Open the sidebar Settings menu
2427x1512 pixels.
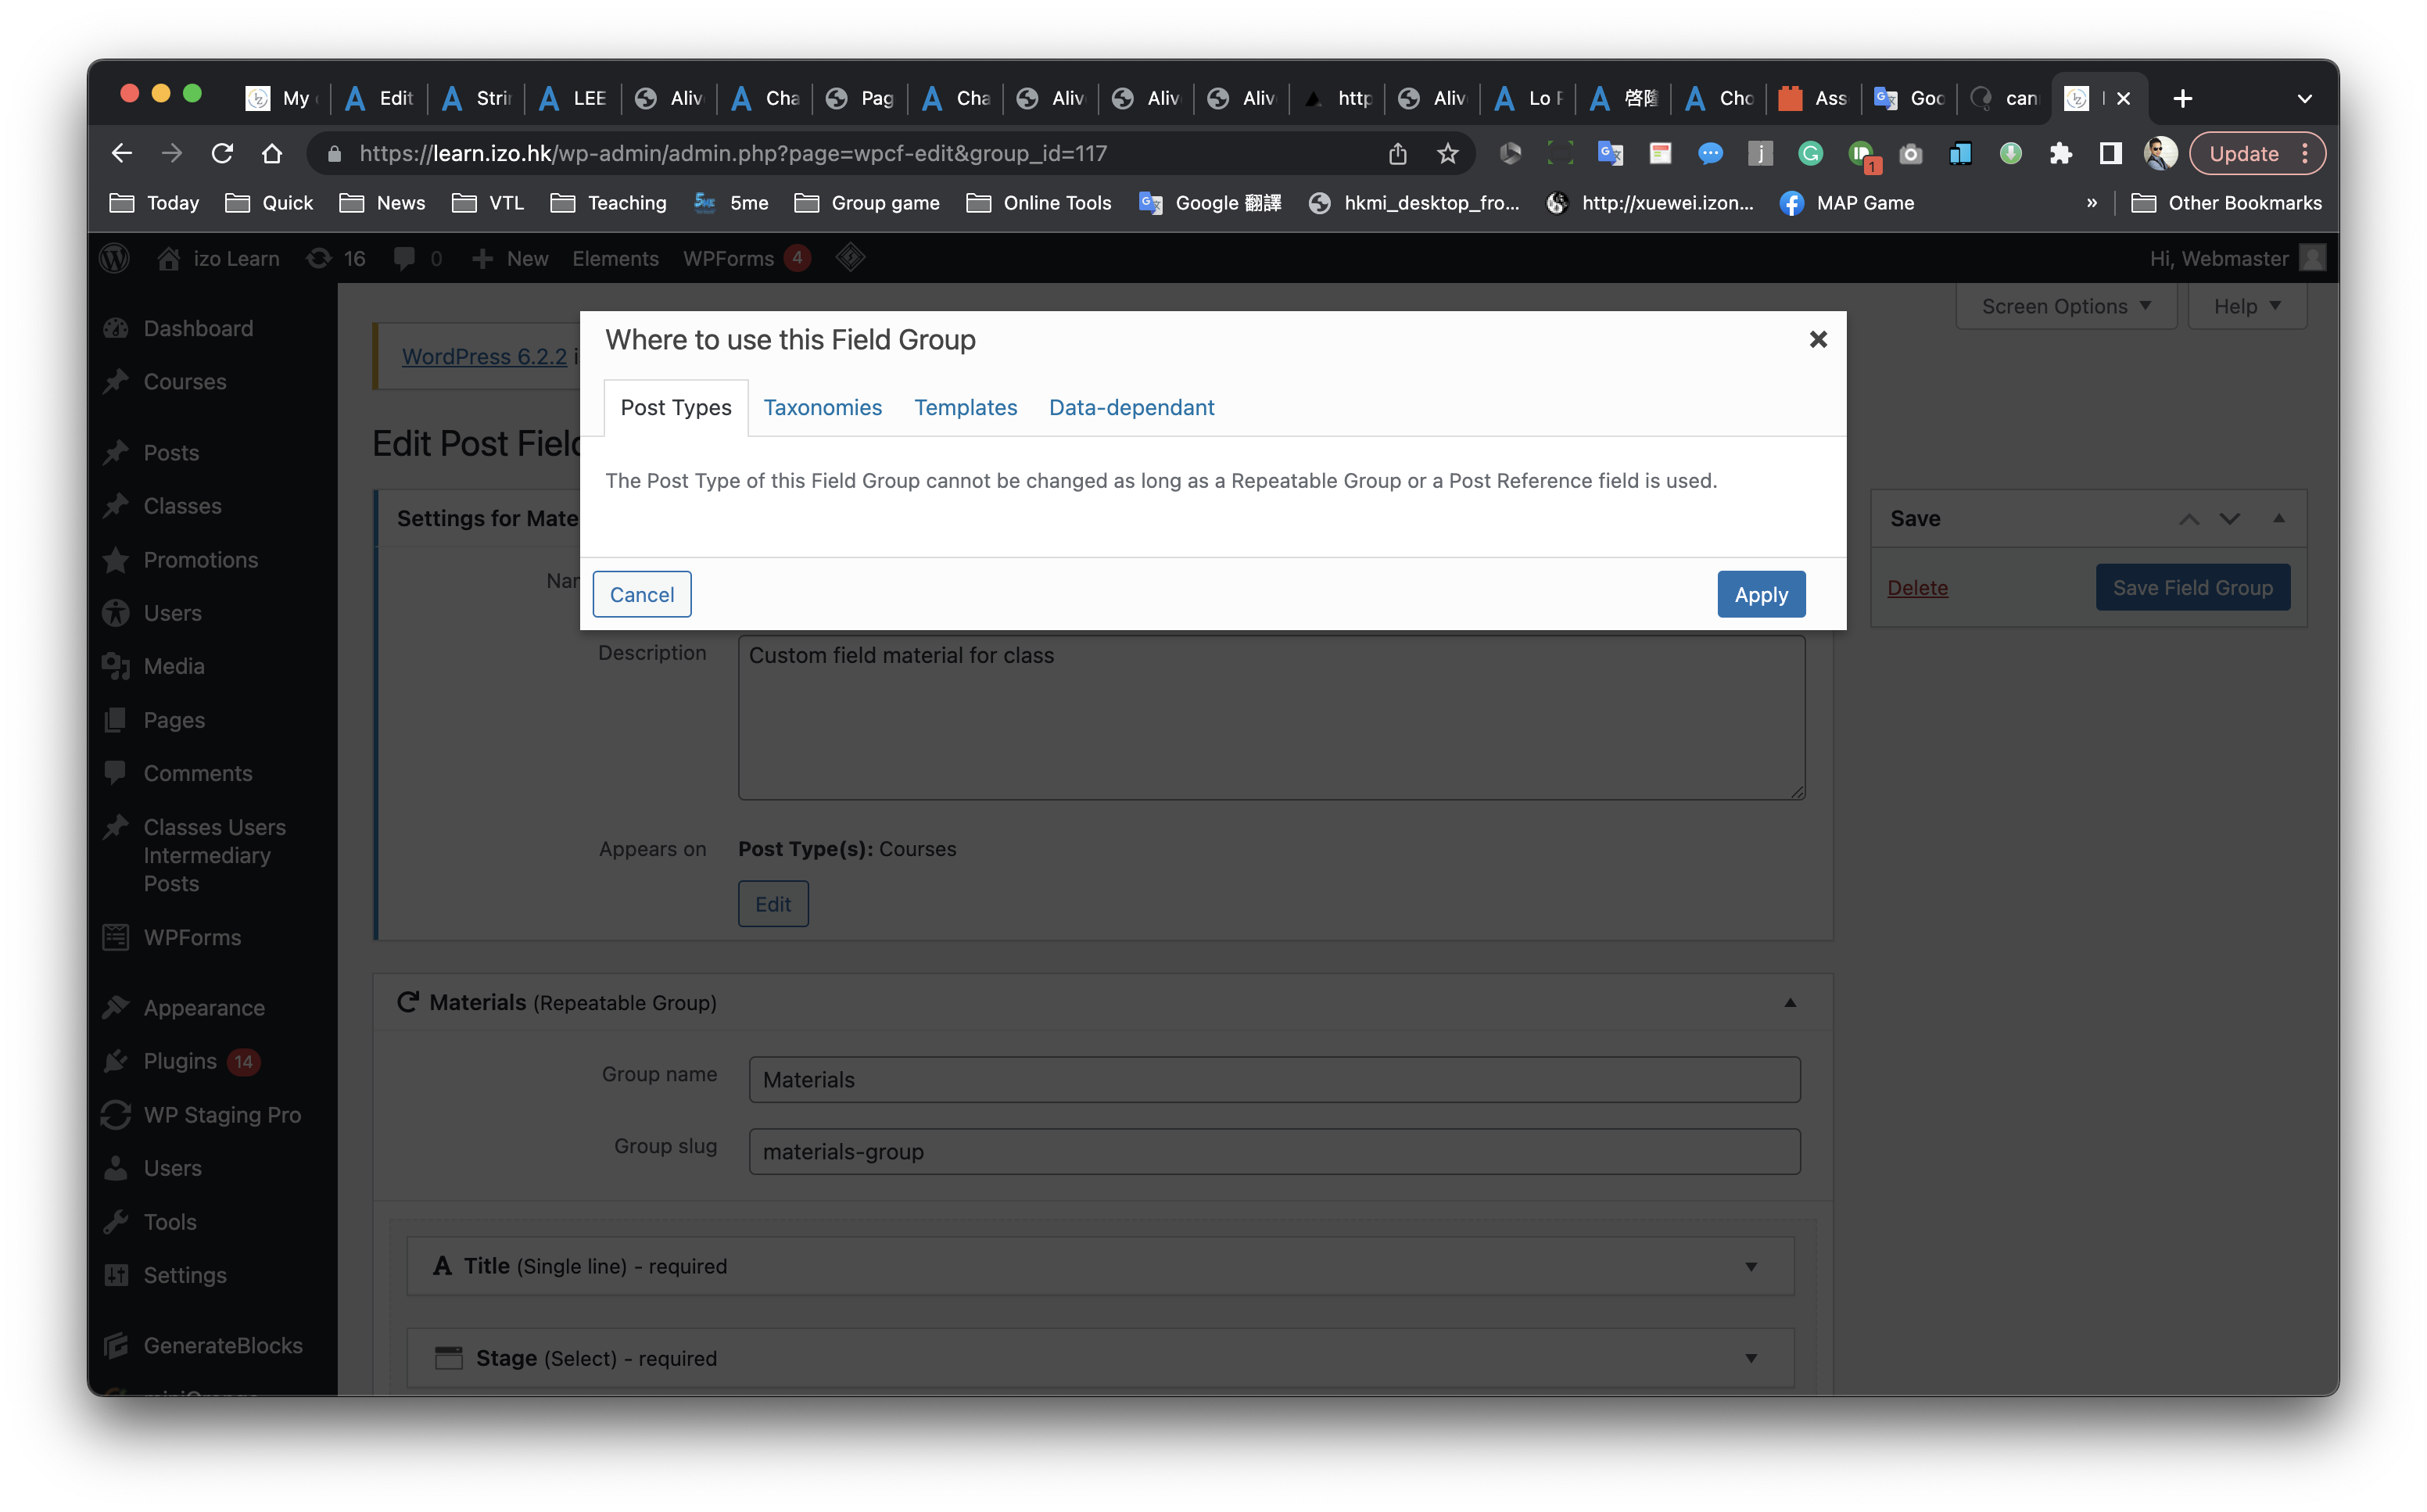185,1274
